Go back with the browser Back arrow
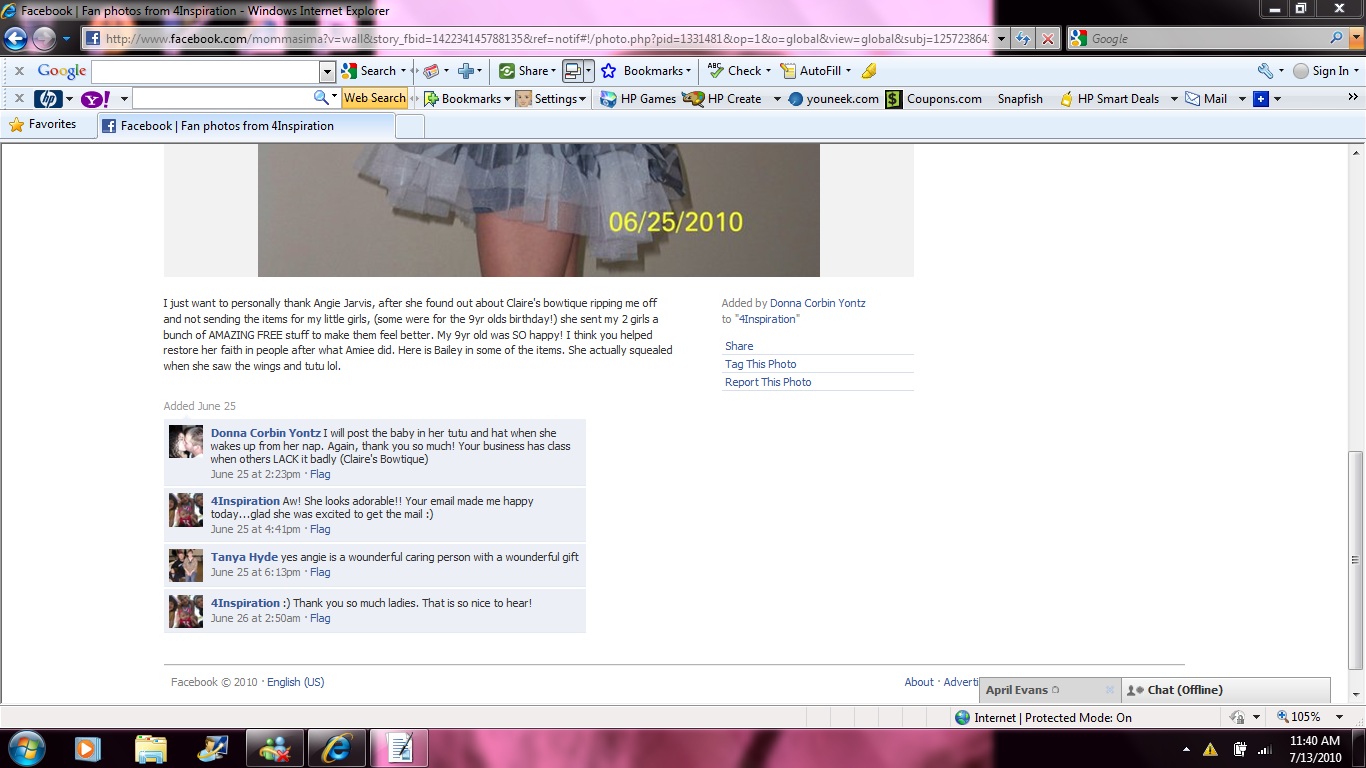Viewport: 1366px width, 768px height. tap(16, 38)
